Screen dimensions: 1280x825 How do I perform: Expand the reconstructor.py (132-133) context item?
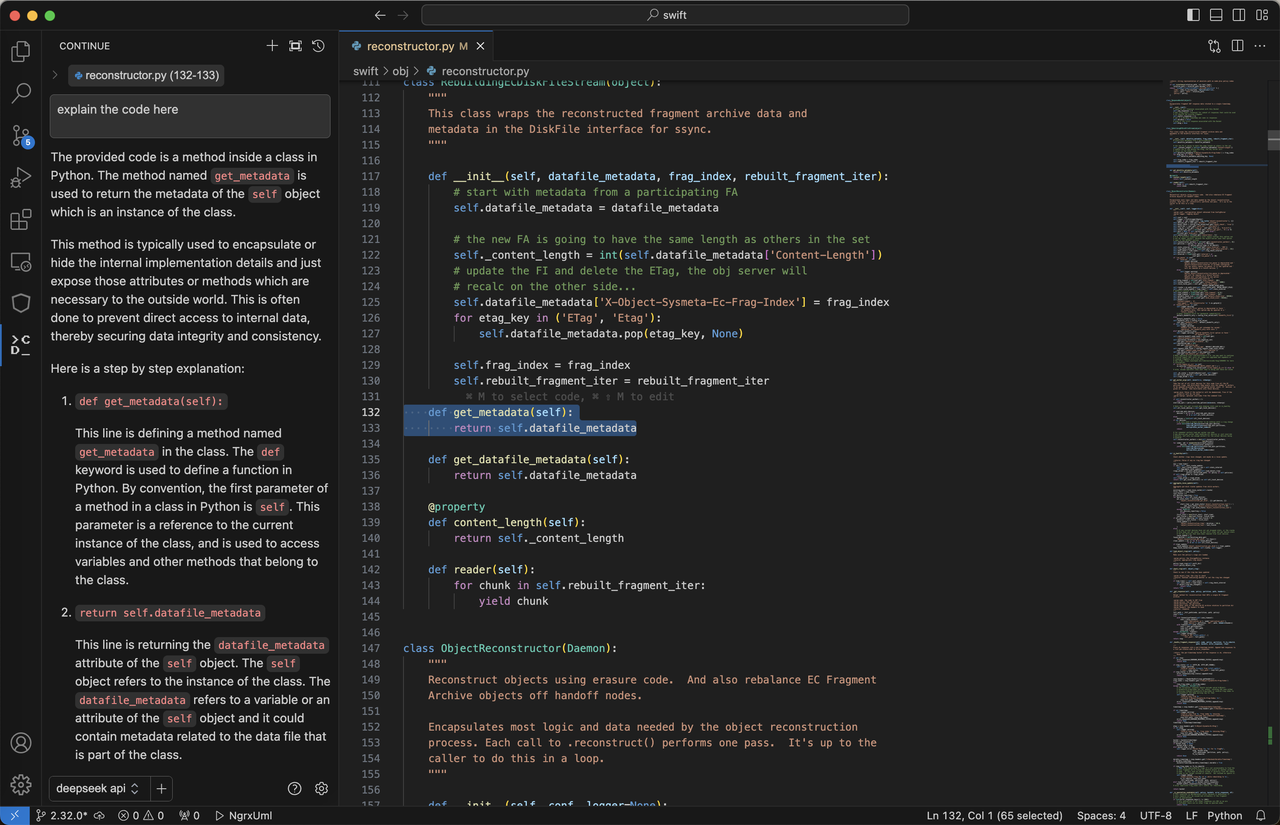[x=55, y=75]
